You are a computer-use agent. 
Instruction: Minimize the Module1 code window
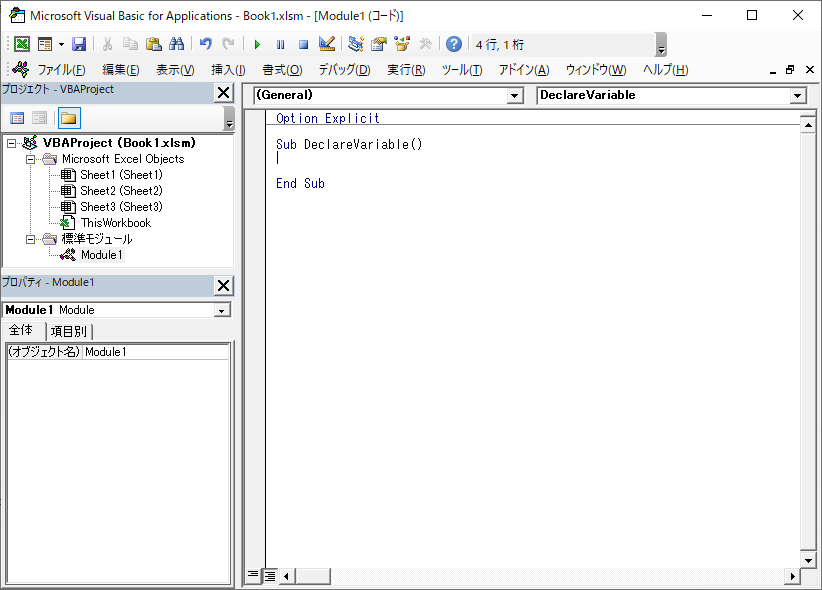click(x=773, y=70)
